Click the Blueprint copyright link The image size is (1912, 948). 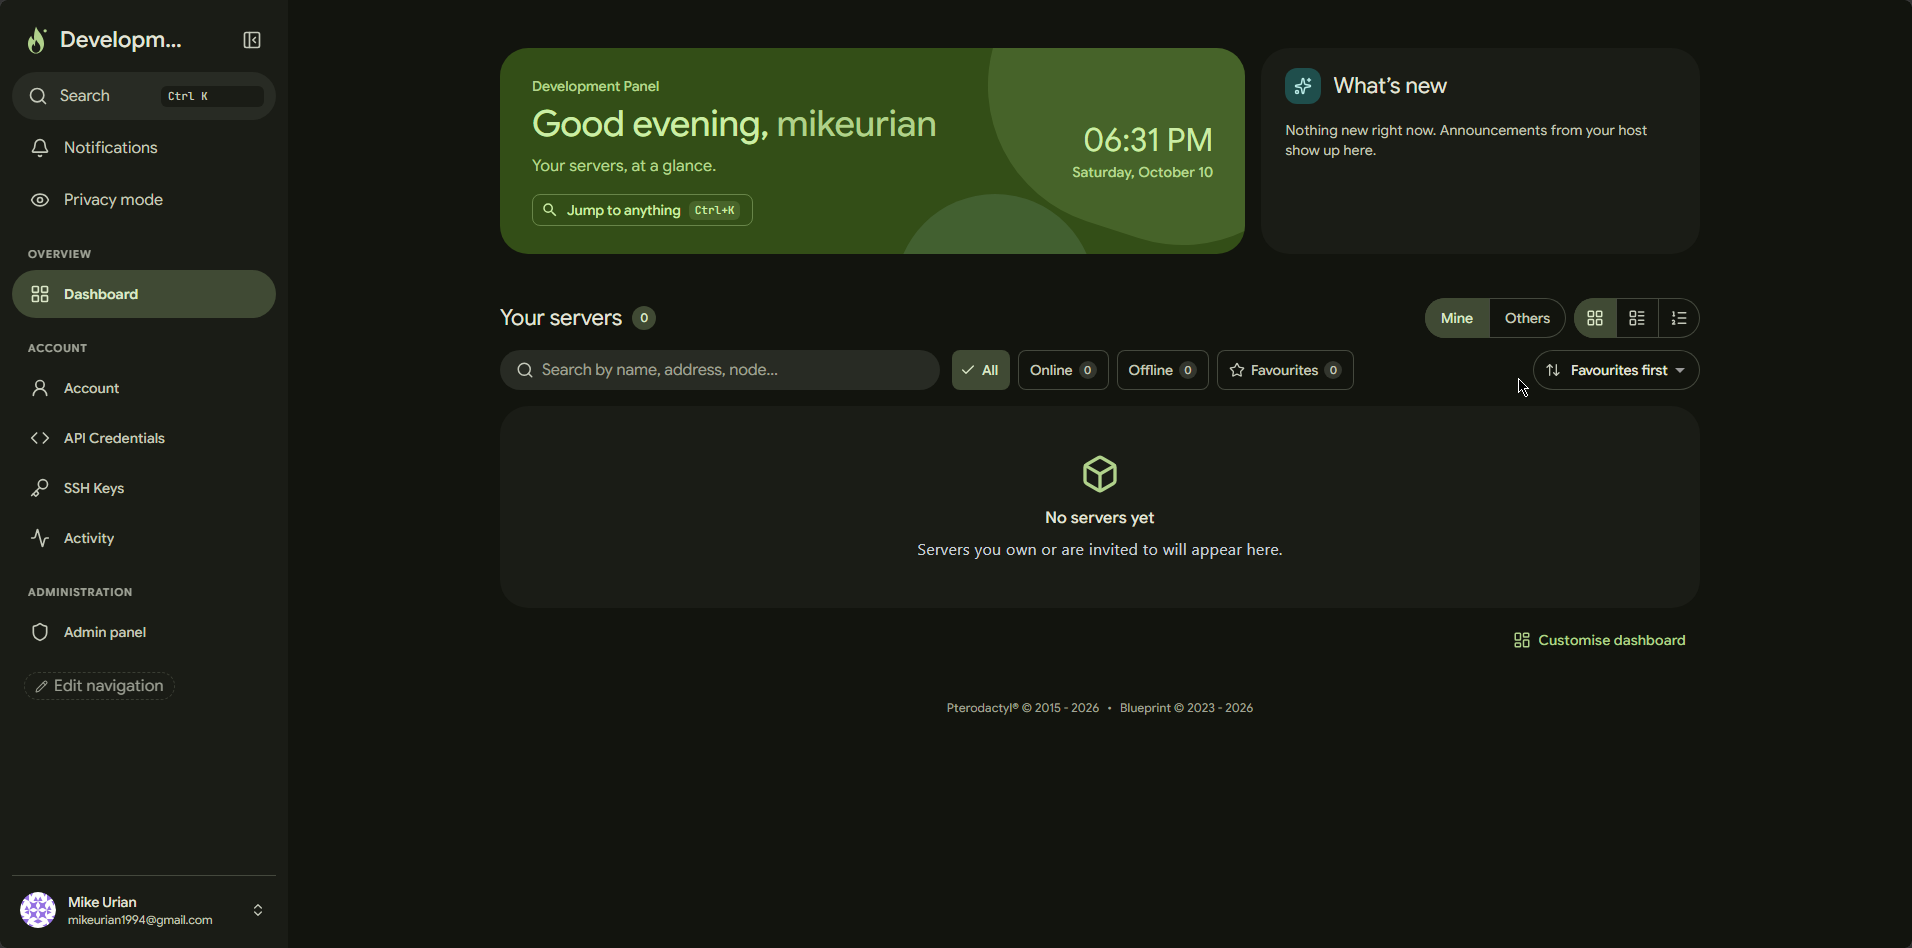(1186, 708)
